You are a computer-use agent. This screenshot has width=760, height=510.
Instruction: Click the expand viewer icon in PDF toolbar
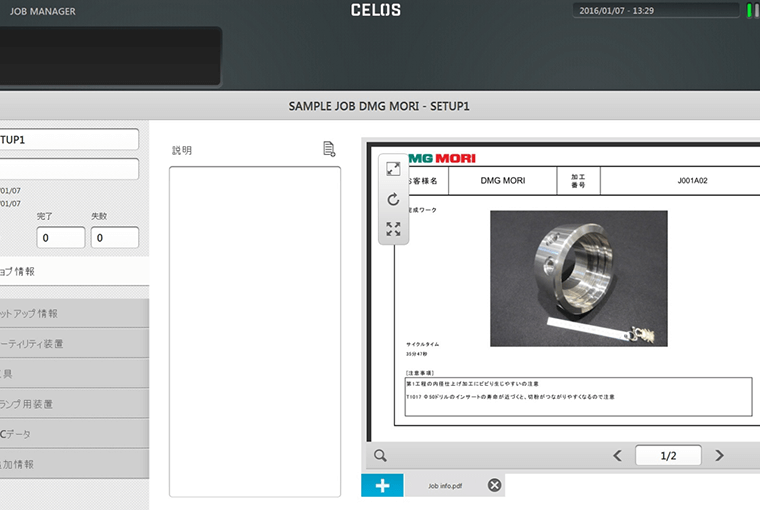click(393, 169)
